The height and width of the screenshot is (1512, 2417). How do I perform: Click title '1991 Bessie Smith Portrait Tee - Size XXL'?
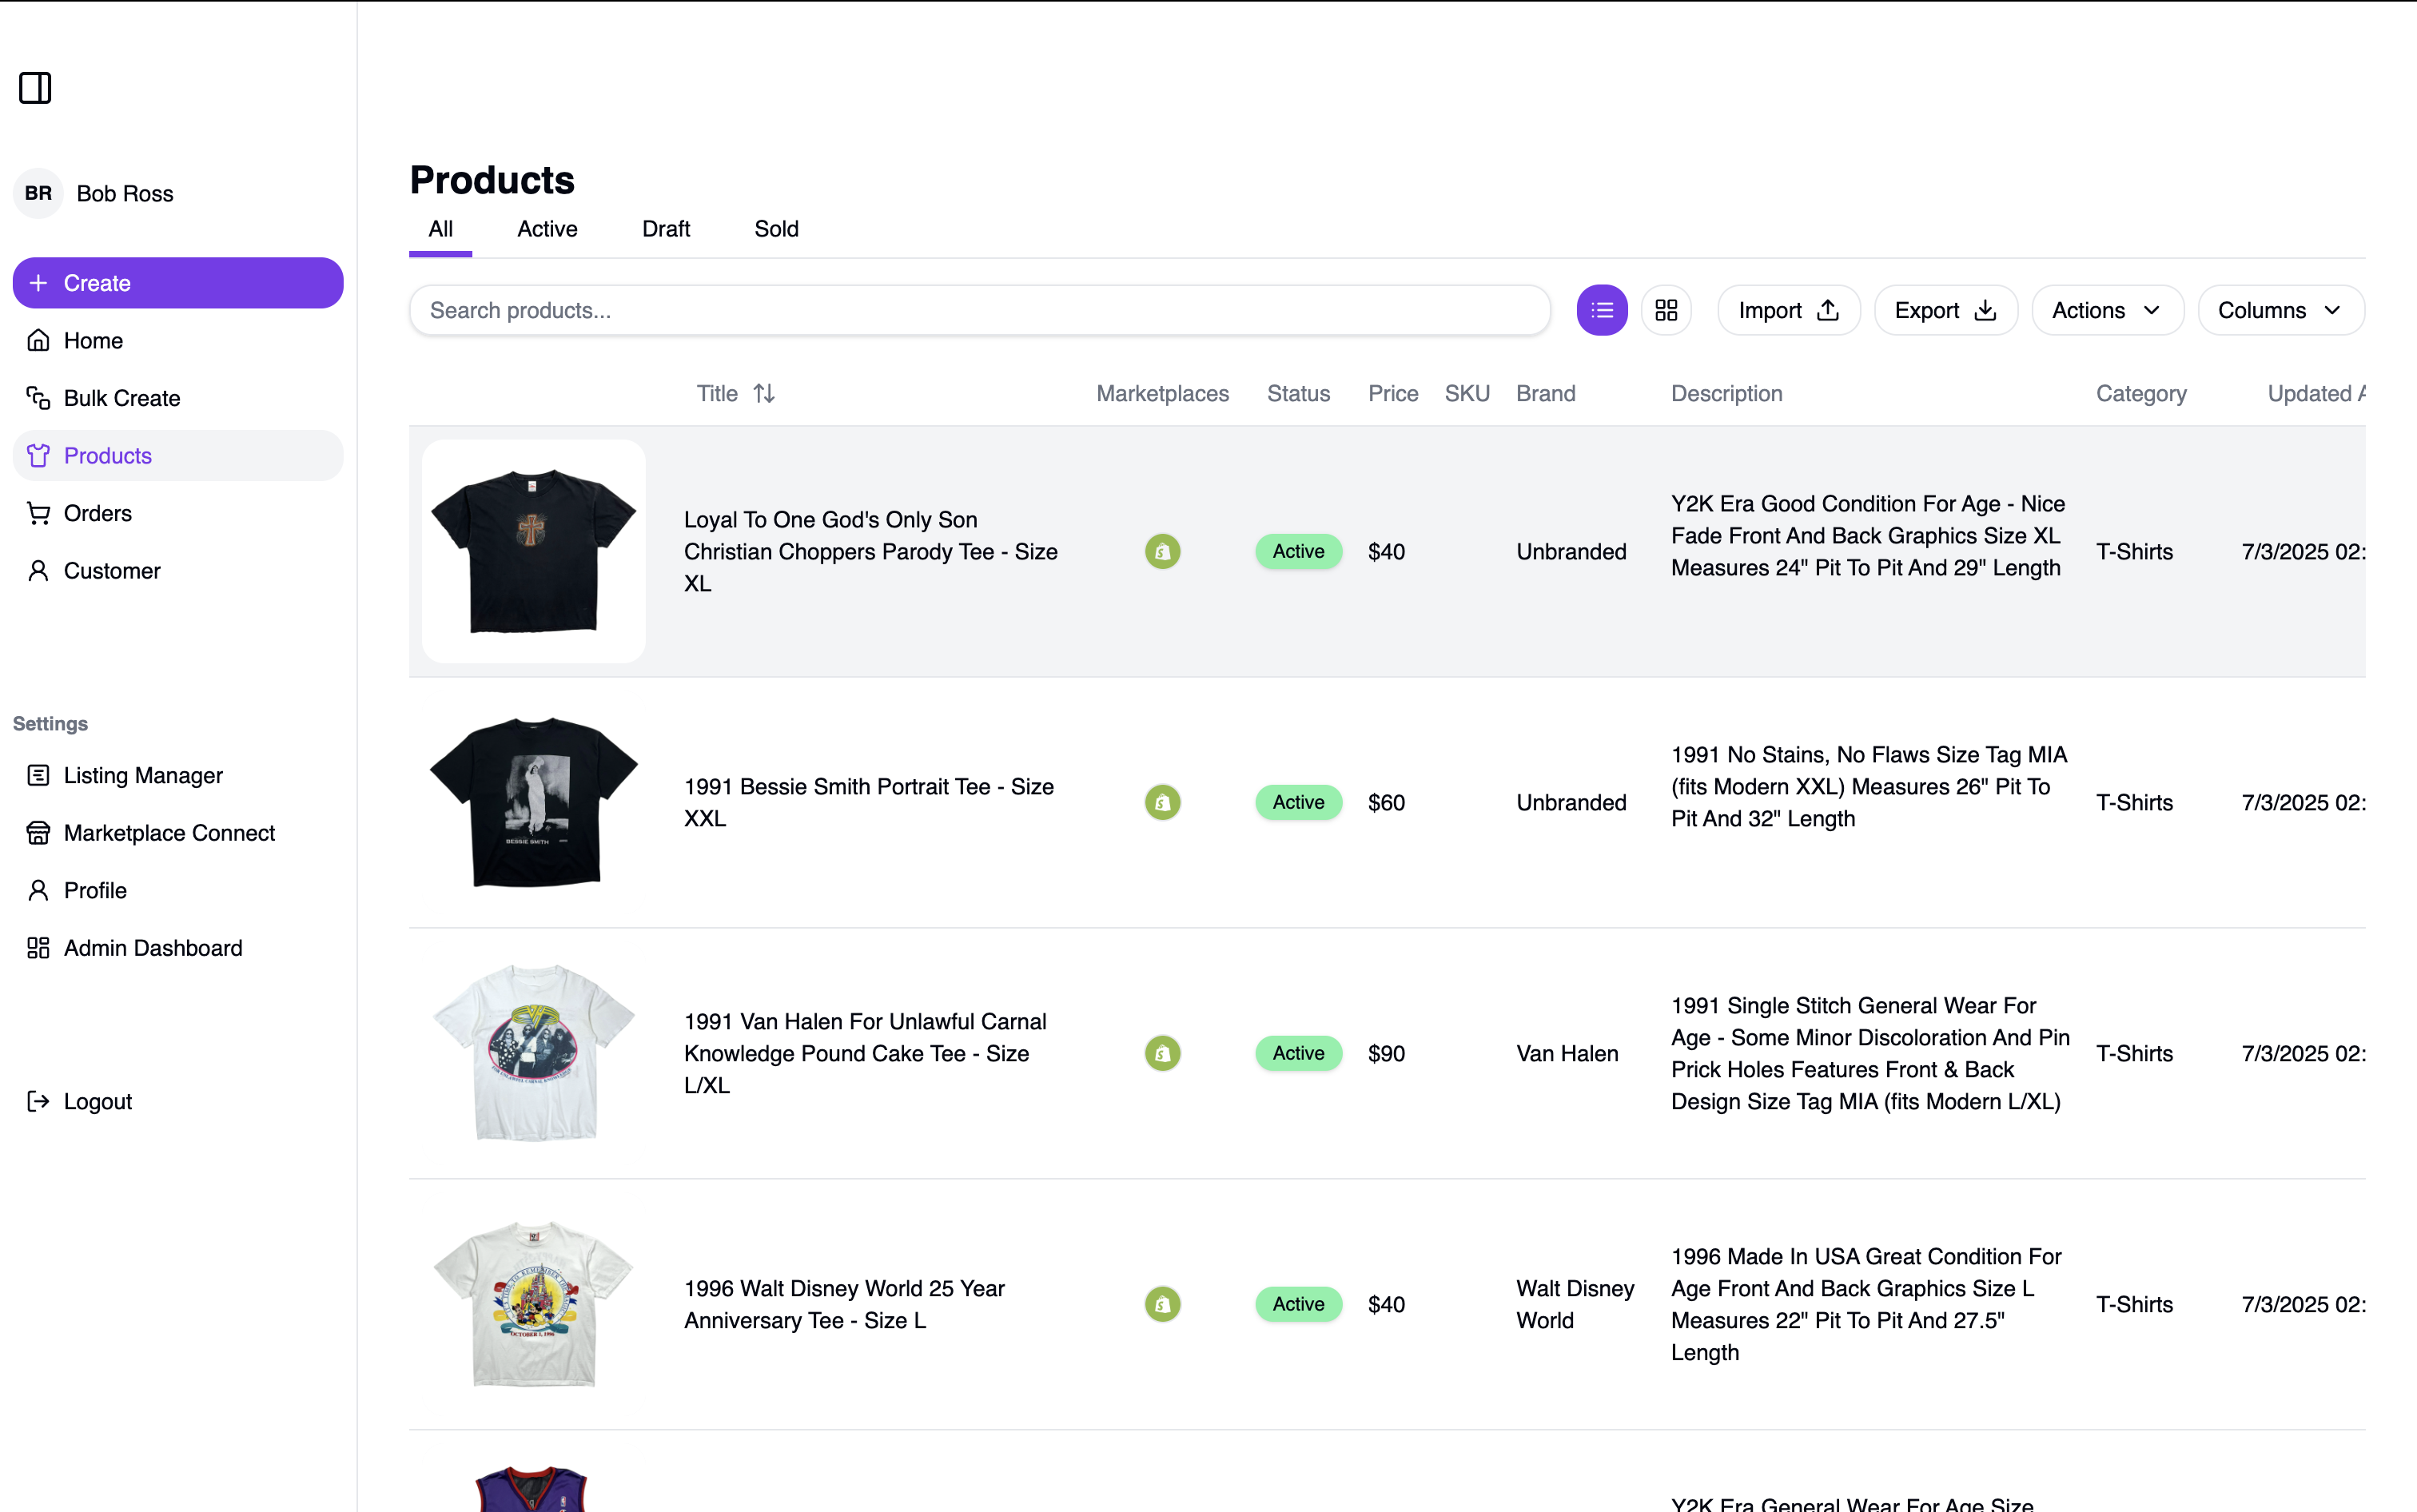[869, 802]
